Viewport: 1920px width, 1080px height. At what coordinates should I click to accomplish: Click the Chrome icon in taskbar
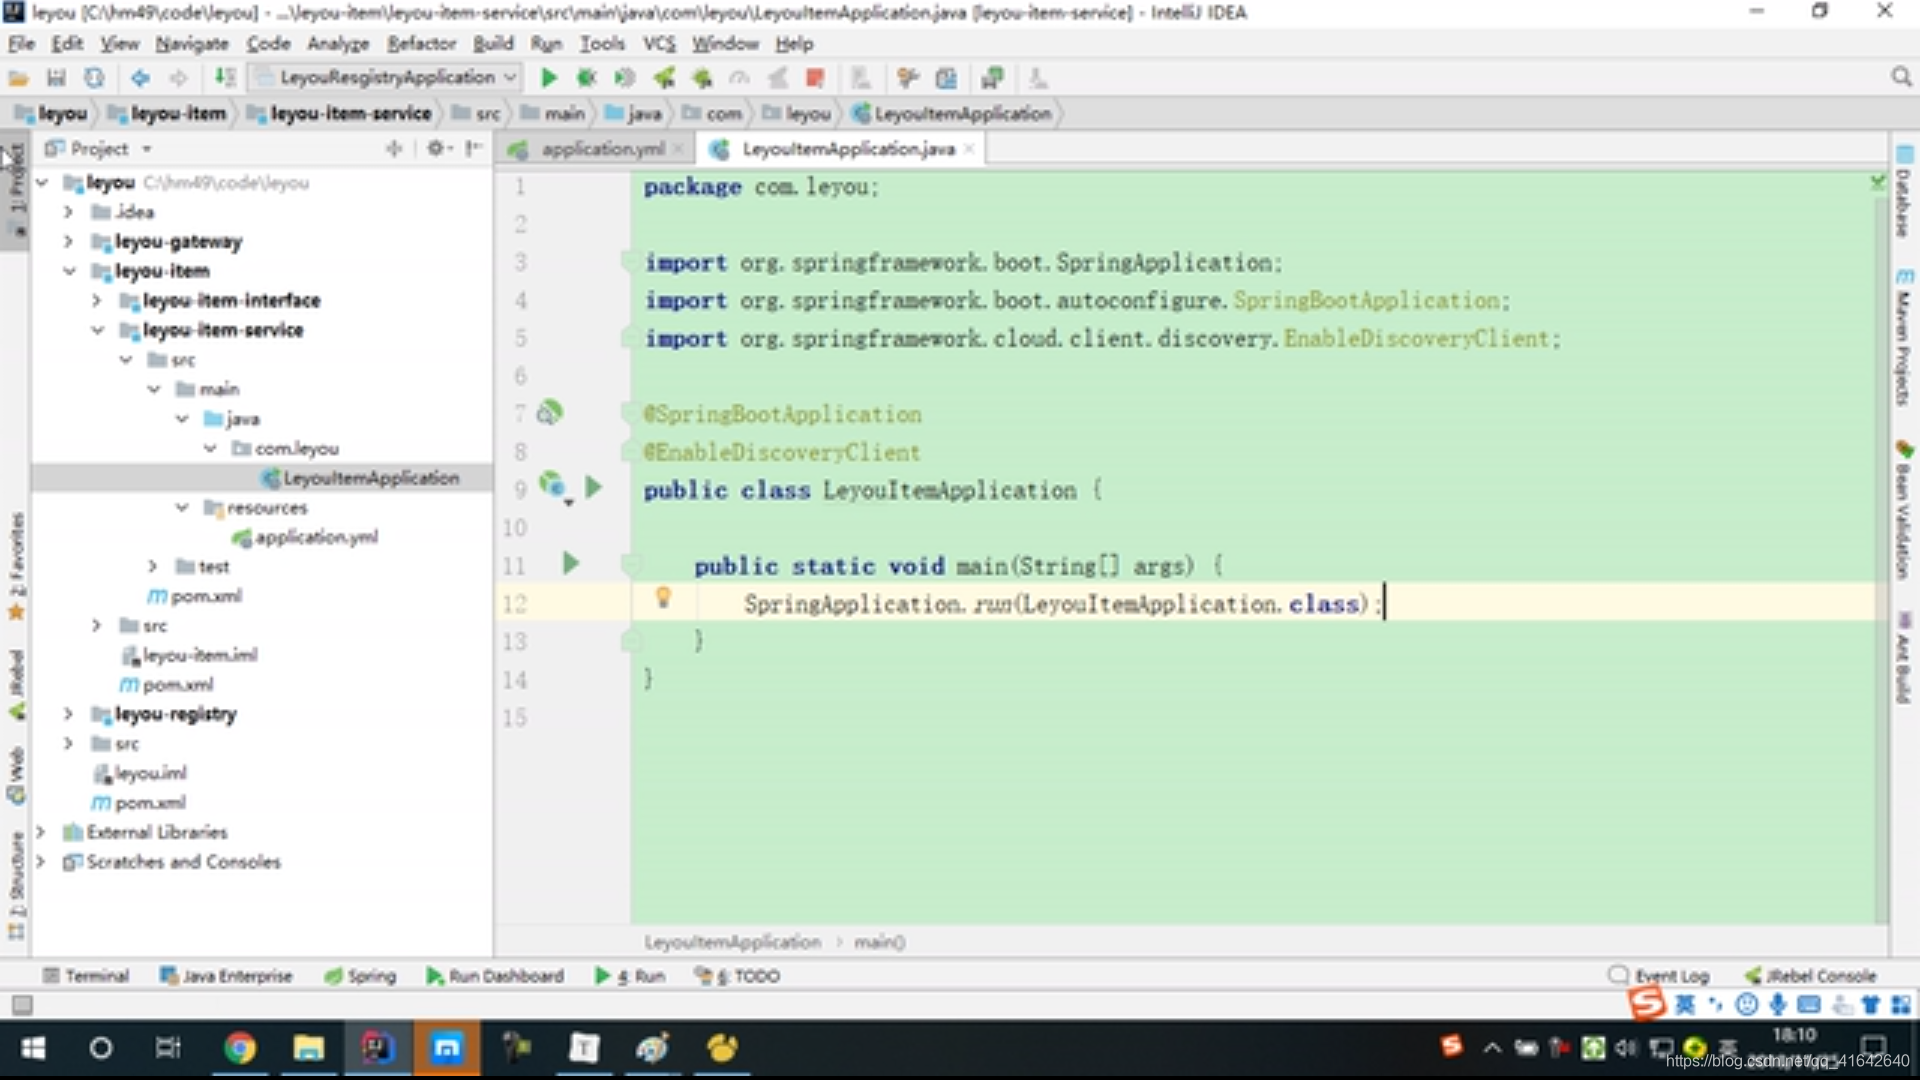[x=240, y=1047]
